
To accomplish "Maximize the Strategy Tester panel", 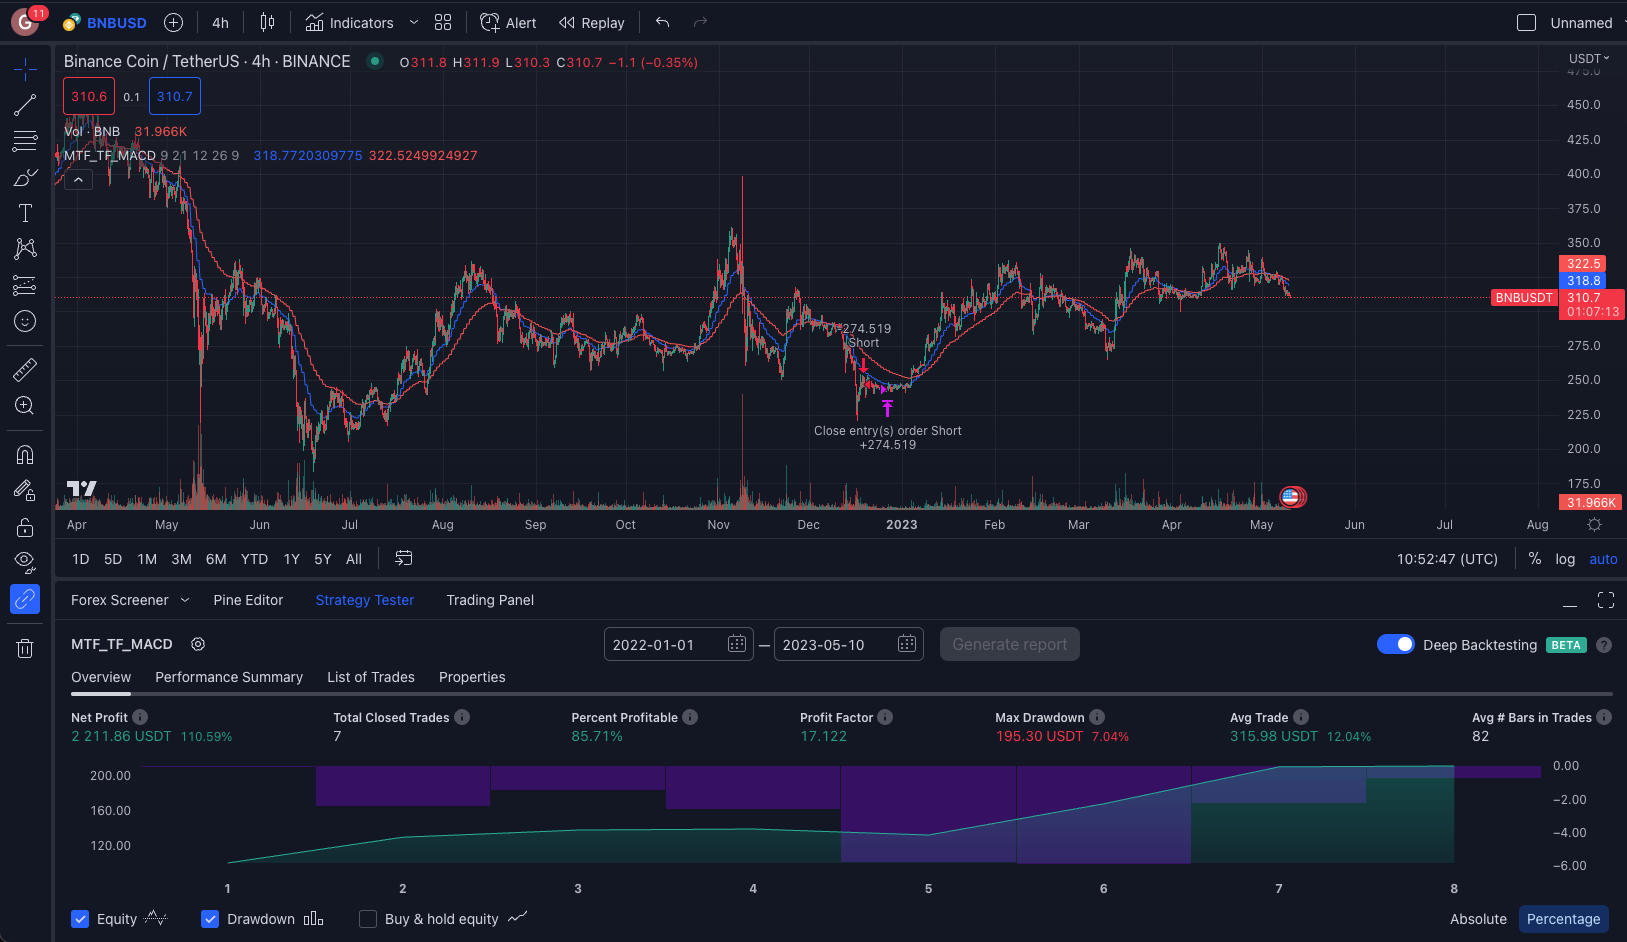I will tap(1606, 600).
